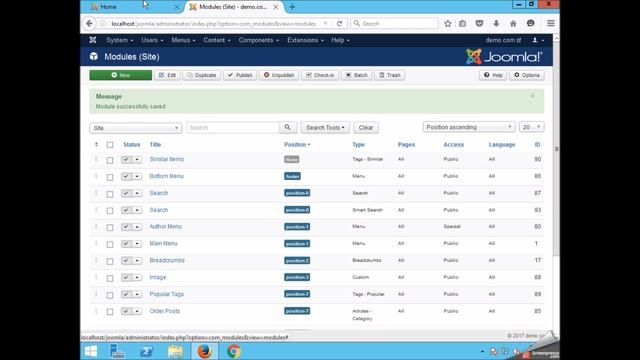Click the site identity info icon in address bar
Screen dimensions: 640x360
(x=103, y=24)
